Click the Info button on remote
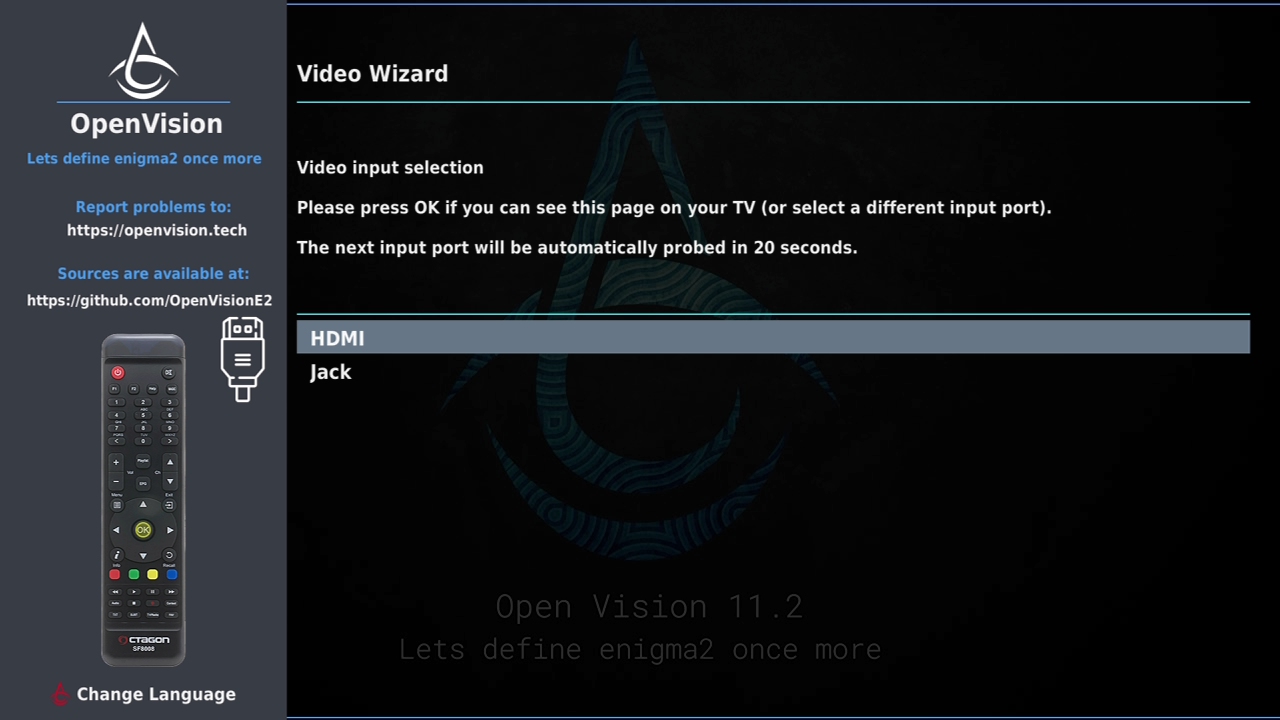The width and height of the screenshot is (1280, 720). 117,555
